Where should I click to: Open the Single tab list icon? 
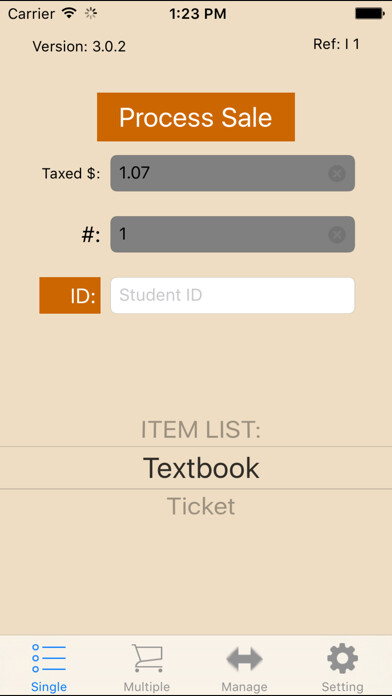tap(49, 658)
